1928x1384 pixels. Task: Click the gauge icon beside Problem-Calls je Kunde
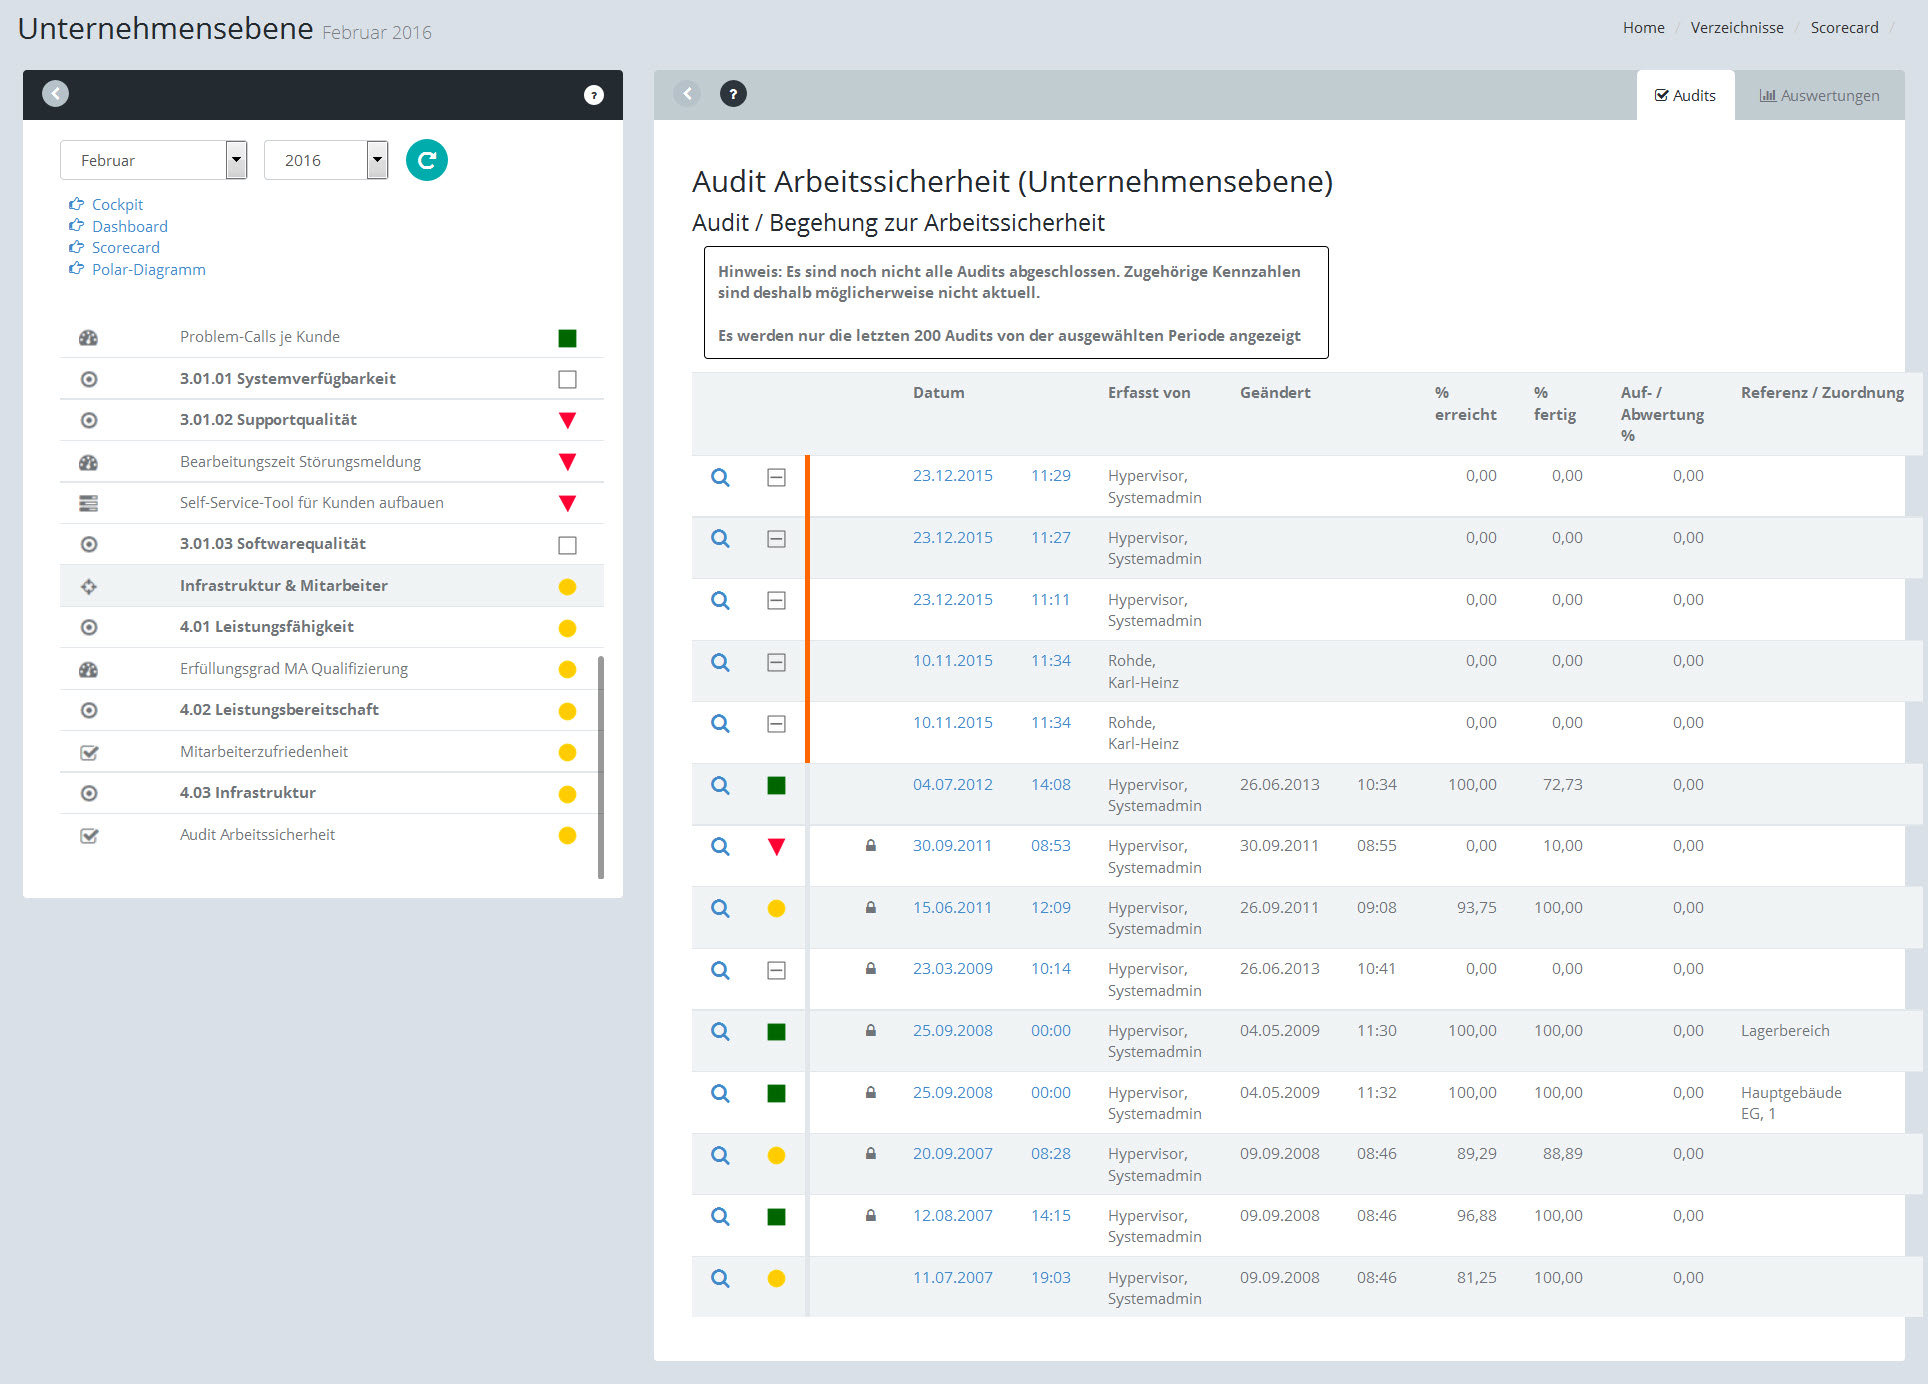tap(89, 338)
